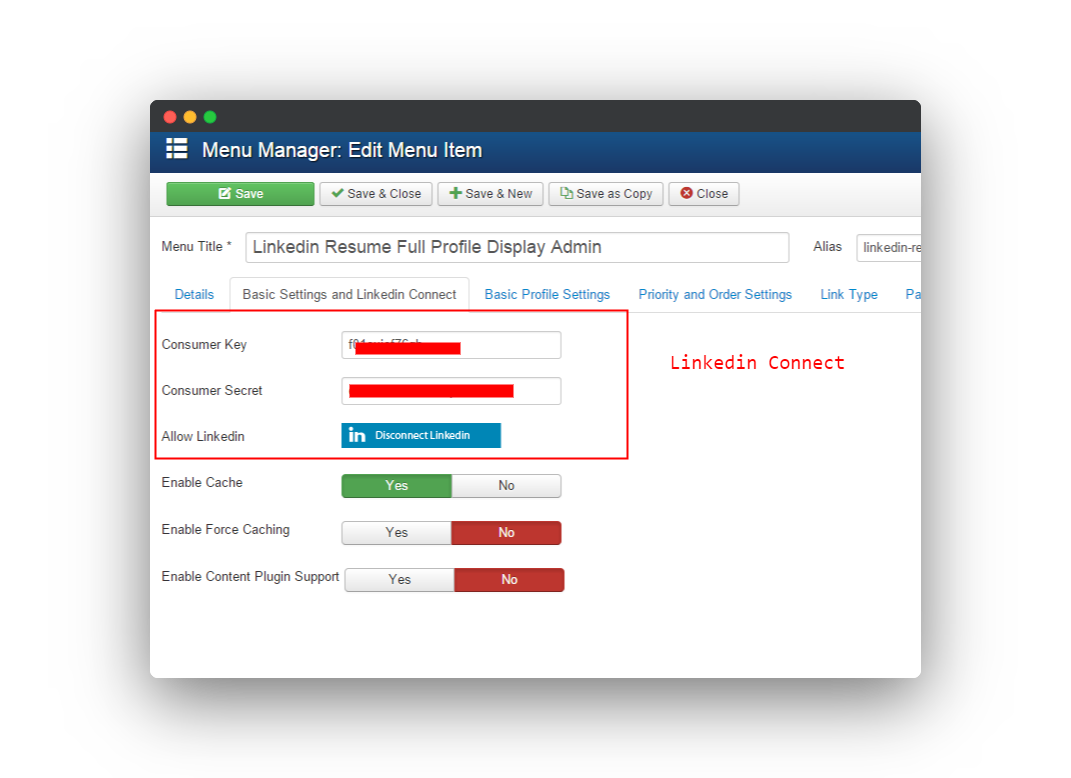Click Save & New button
The height and width of the screenshot is (778, 1071).
click(490, 194)
